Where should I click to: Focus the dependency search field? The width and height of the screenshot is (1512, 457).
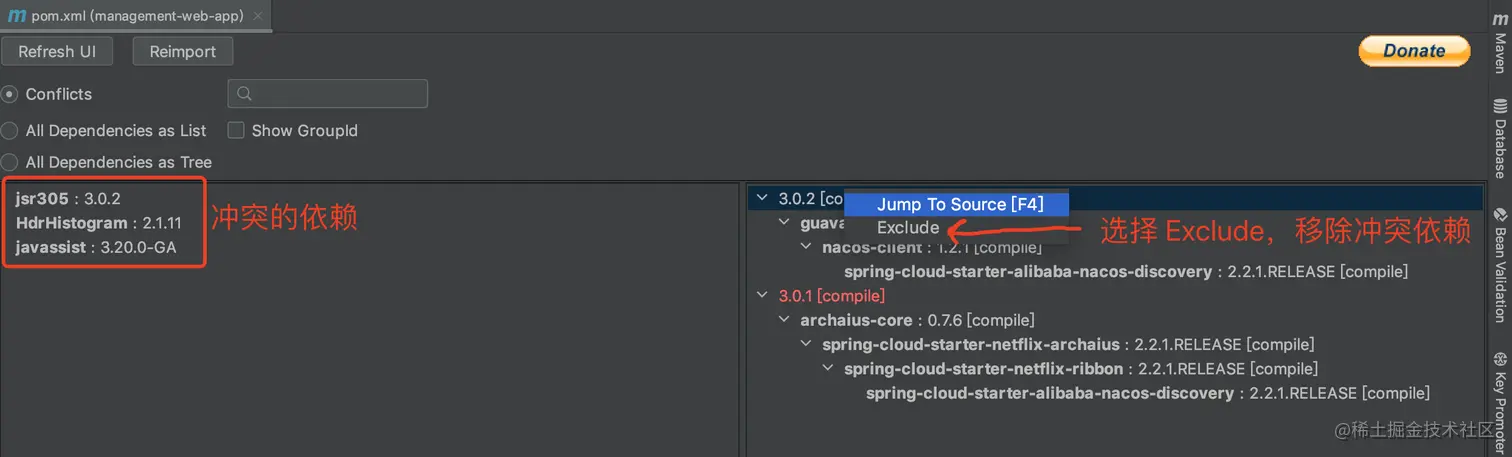[328, 94]
